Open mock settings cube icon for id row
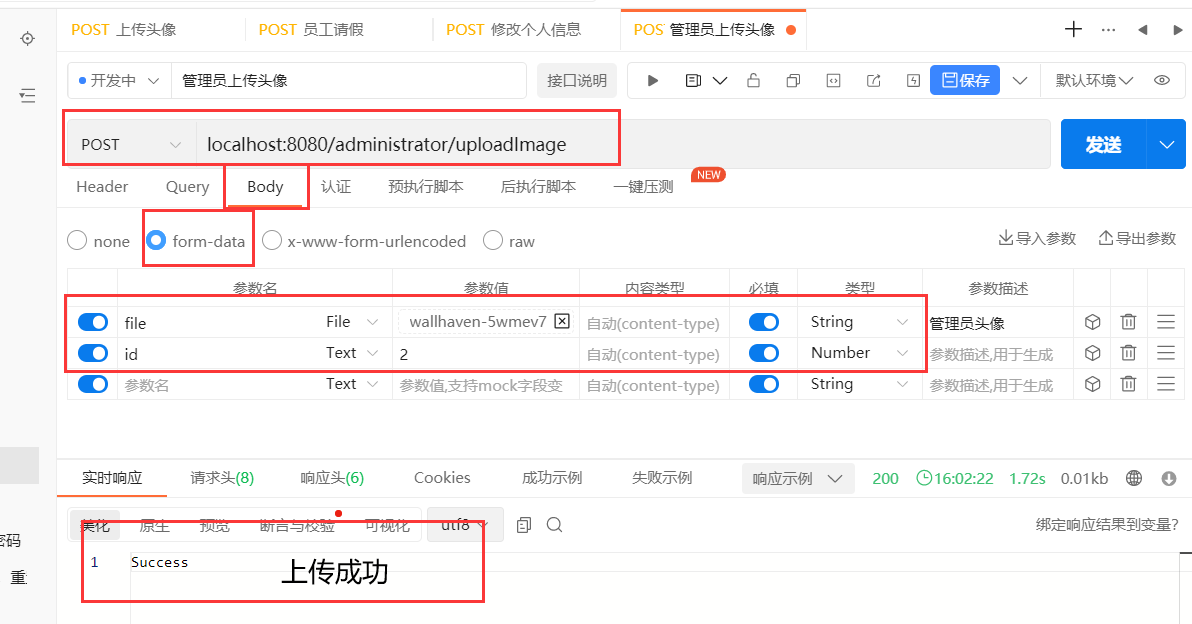 [x=1092, y=353]
